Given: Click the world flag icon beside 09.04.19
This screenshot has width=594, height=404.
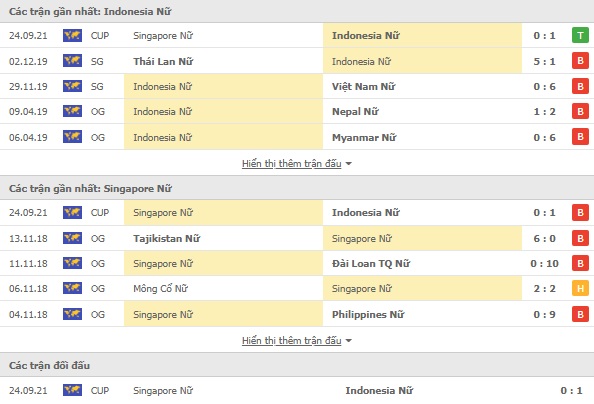Looking at the screenshot, I should tap(72, 111).
